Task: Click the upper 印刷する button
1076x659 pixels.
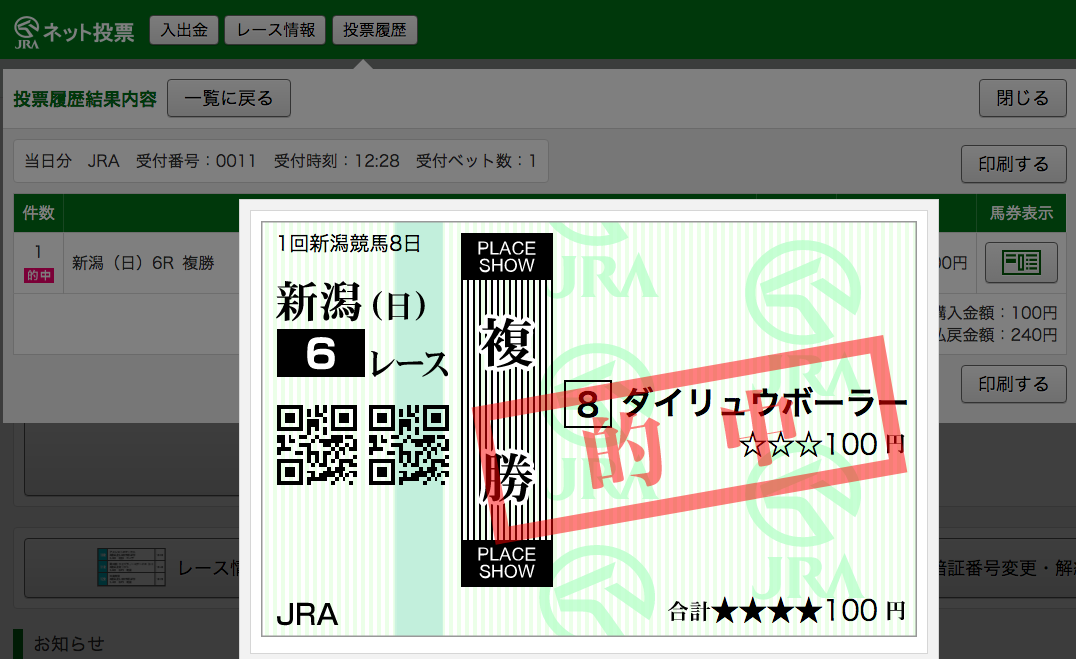Action: (1014, 164)
